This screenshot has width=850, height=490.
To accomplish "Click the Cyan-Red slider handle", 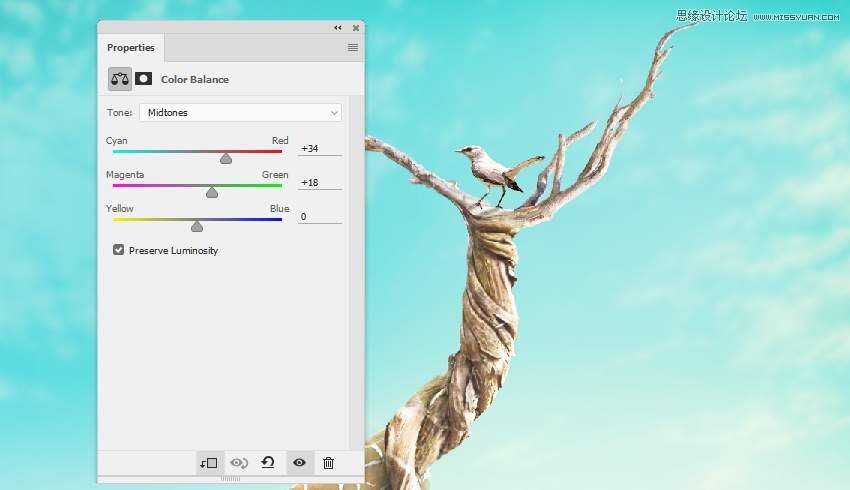I will tap(226, 158).
